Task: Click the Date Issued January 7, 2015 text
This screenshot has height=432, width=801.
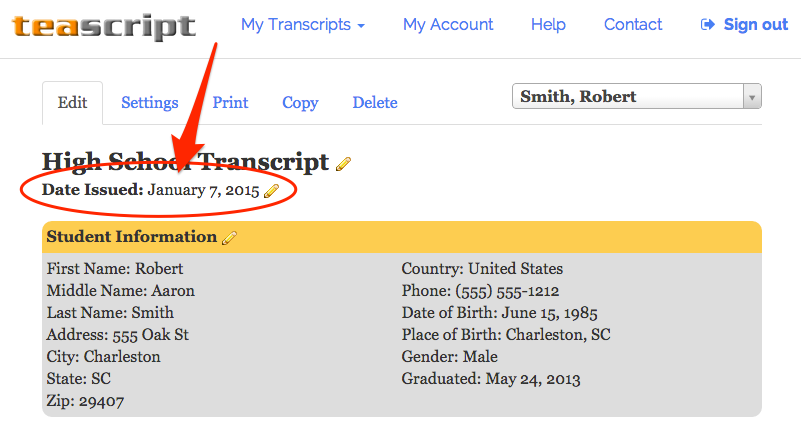Action: 151,190
